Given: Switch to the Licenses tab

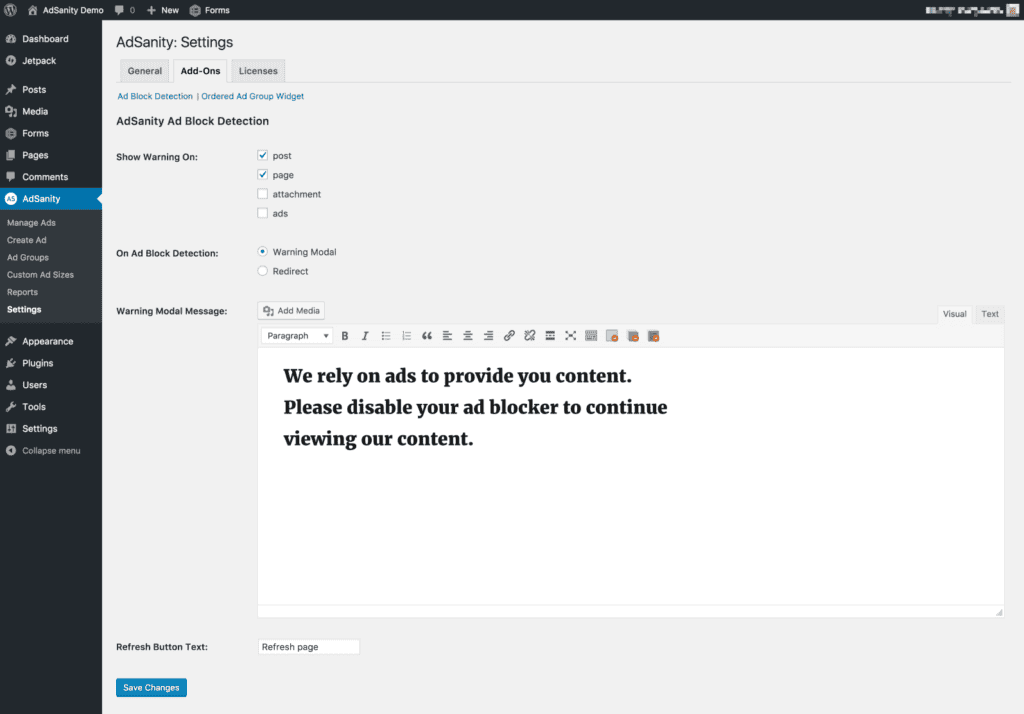Looking at the screenshot, I should (x=257, y=70).
